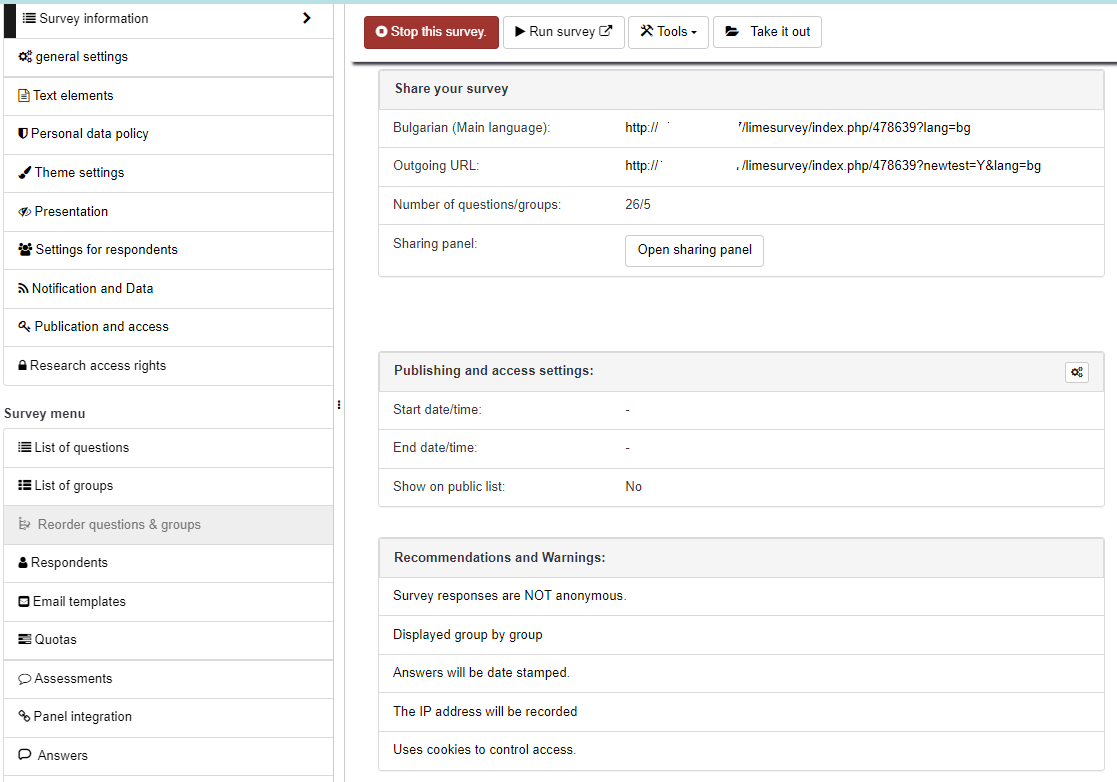
Task: Click the Survey menu section heading
Action: 44,414
